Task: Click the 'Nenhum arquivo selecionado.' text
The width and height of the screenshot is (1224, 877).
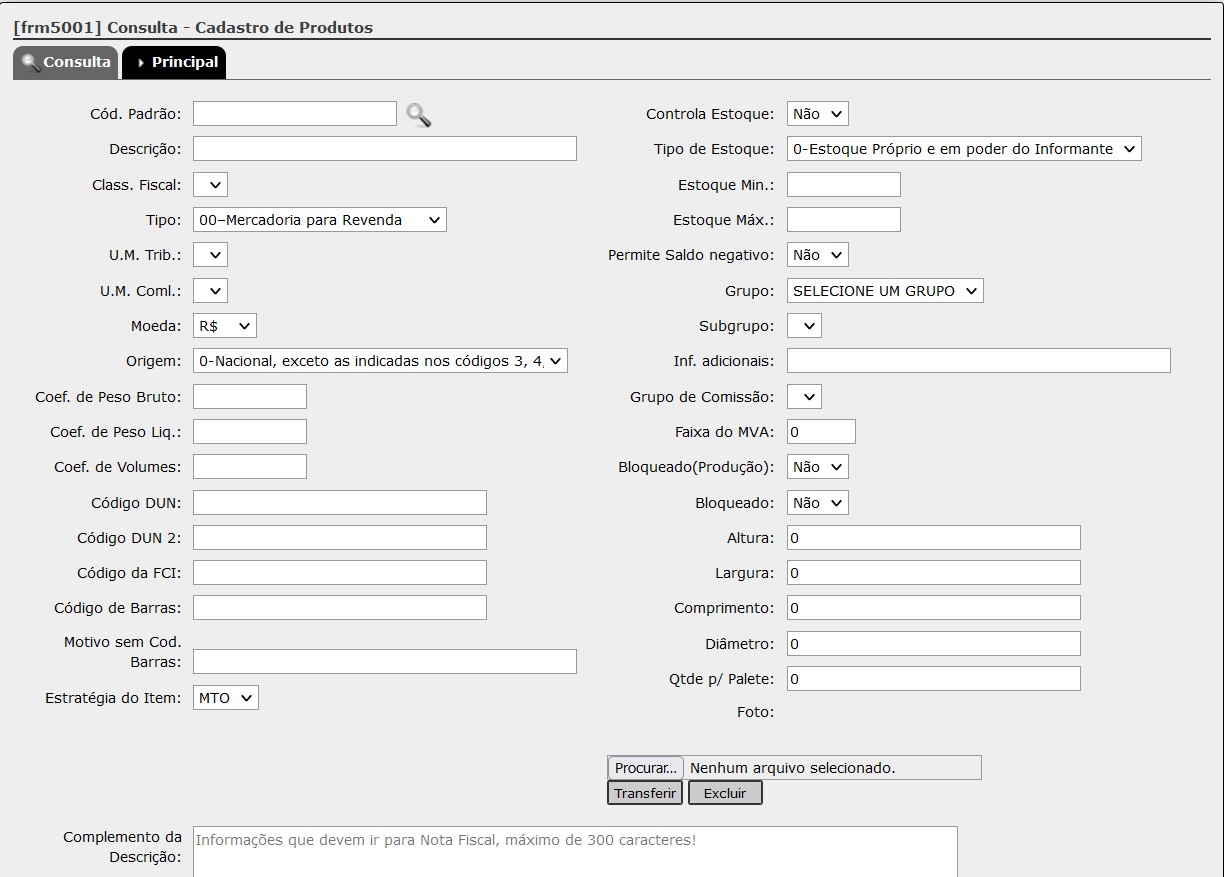Action: click(793, 768)
